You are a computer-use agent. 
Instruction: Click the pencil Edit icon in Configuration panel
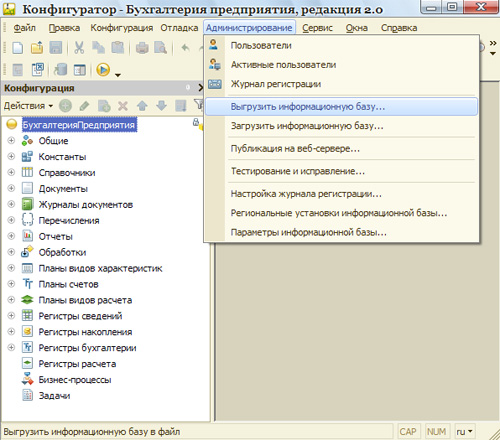click(x=84, y=106)
